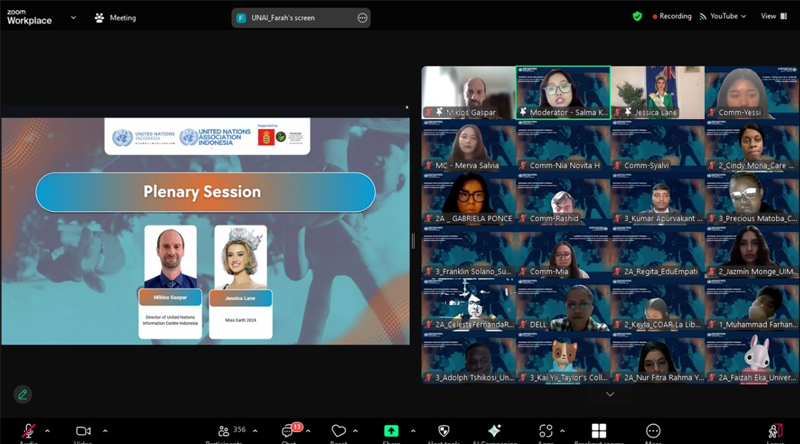Open the Chat panel with 13 unread
This screenshot has height=444, width=800.
pos(289,431)
